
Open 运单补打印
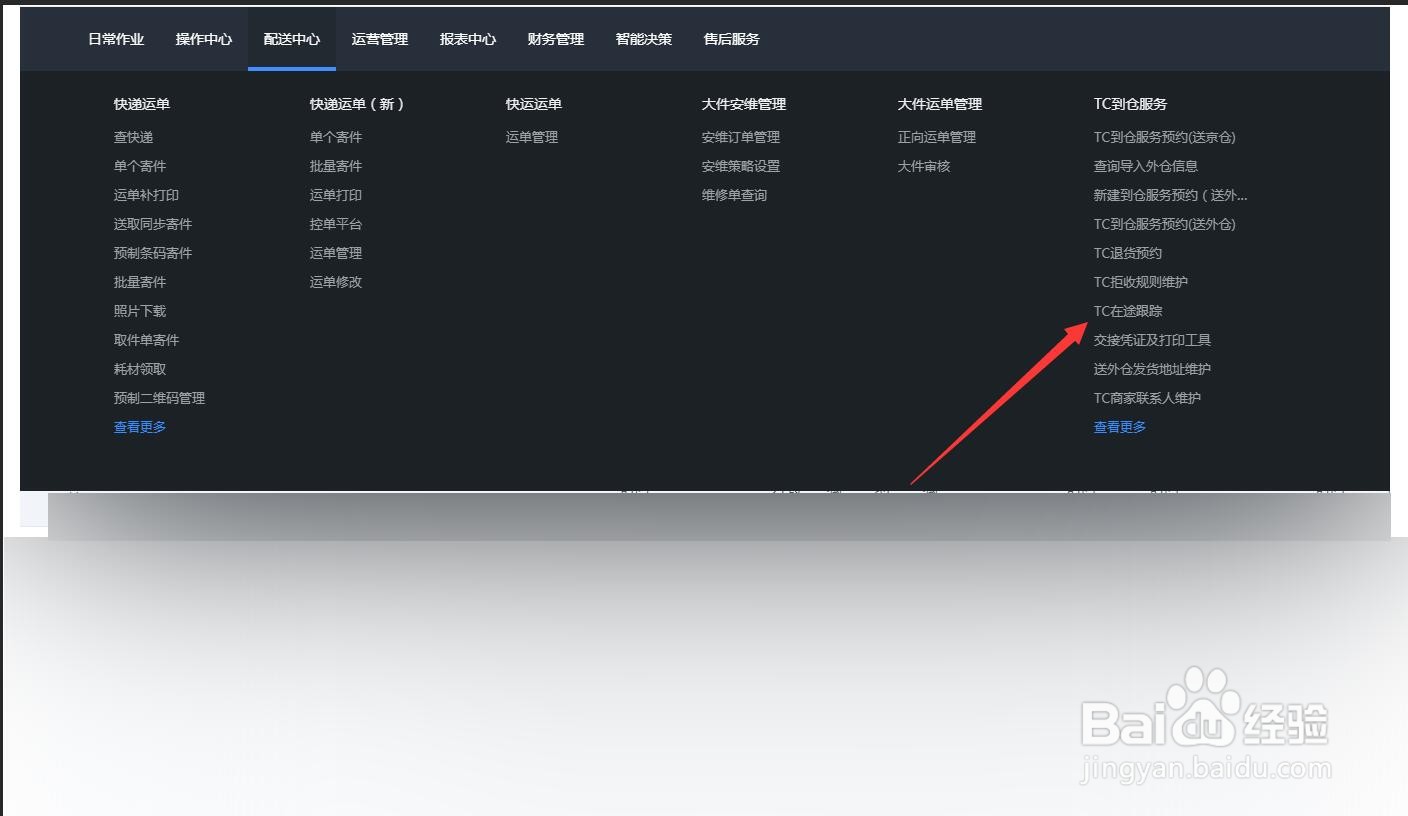click(x=146, y=195)
